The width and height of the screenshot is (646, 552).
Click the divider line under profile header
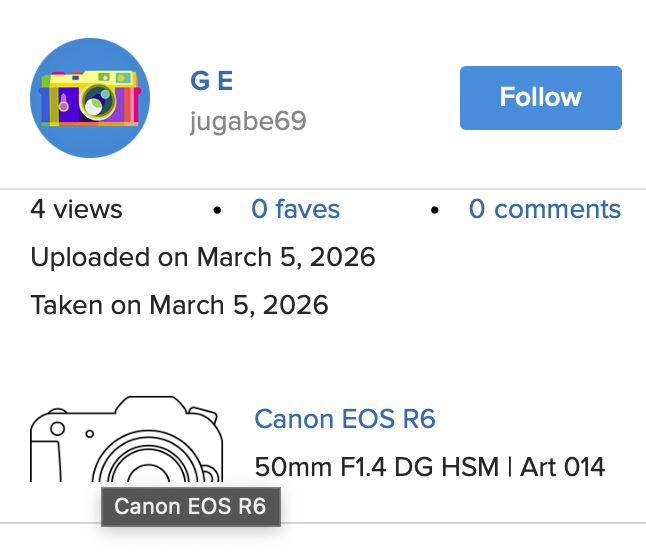pos(323,188)
